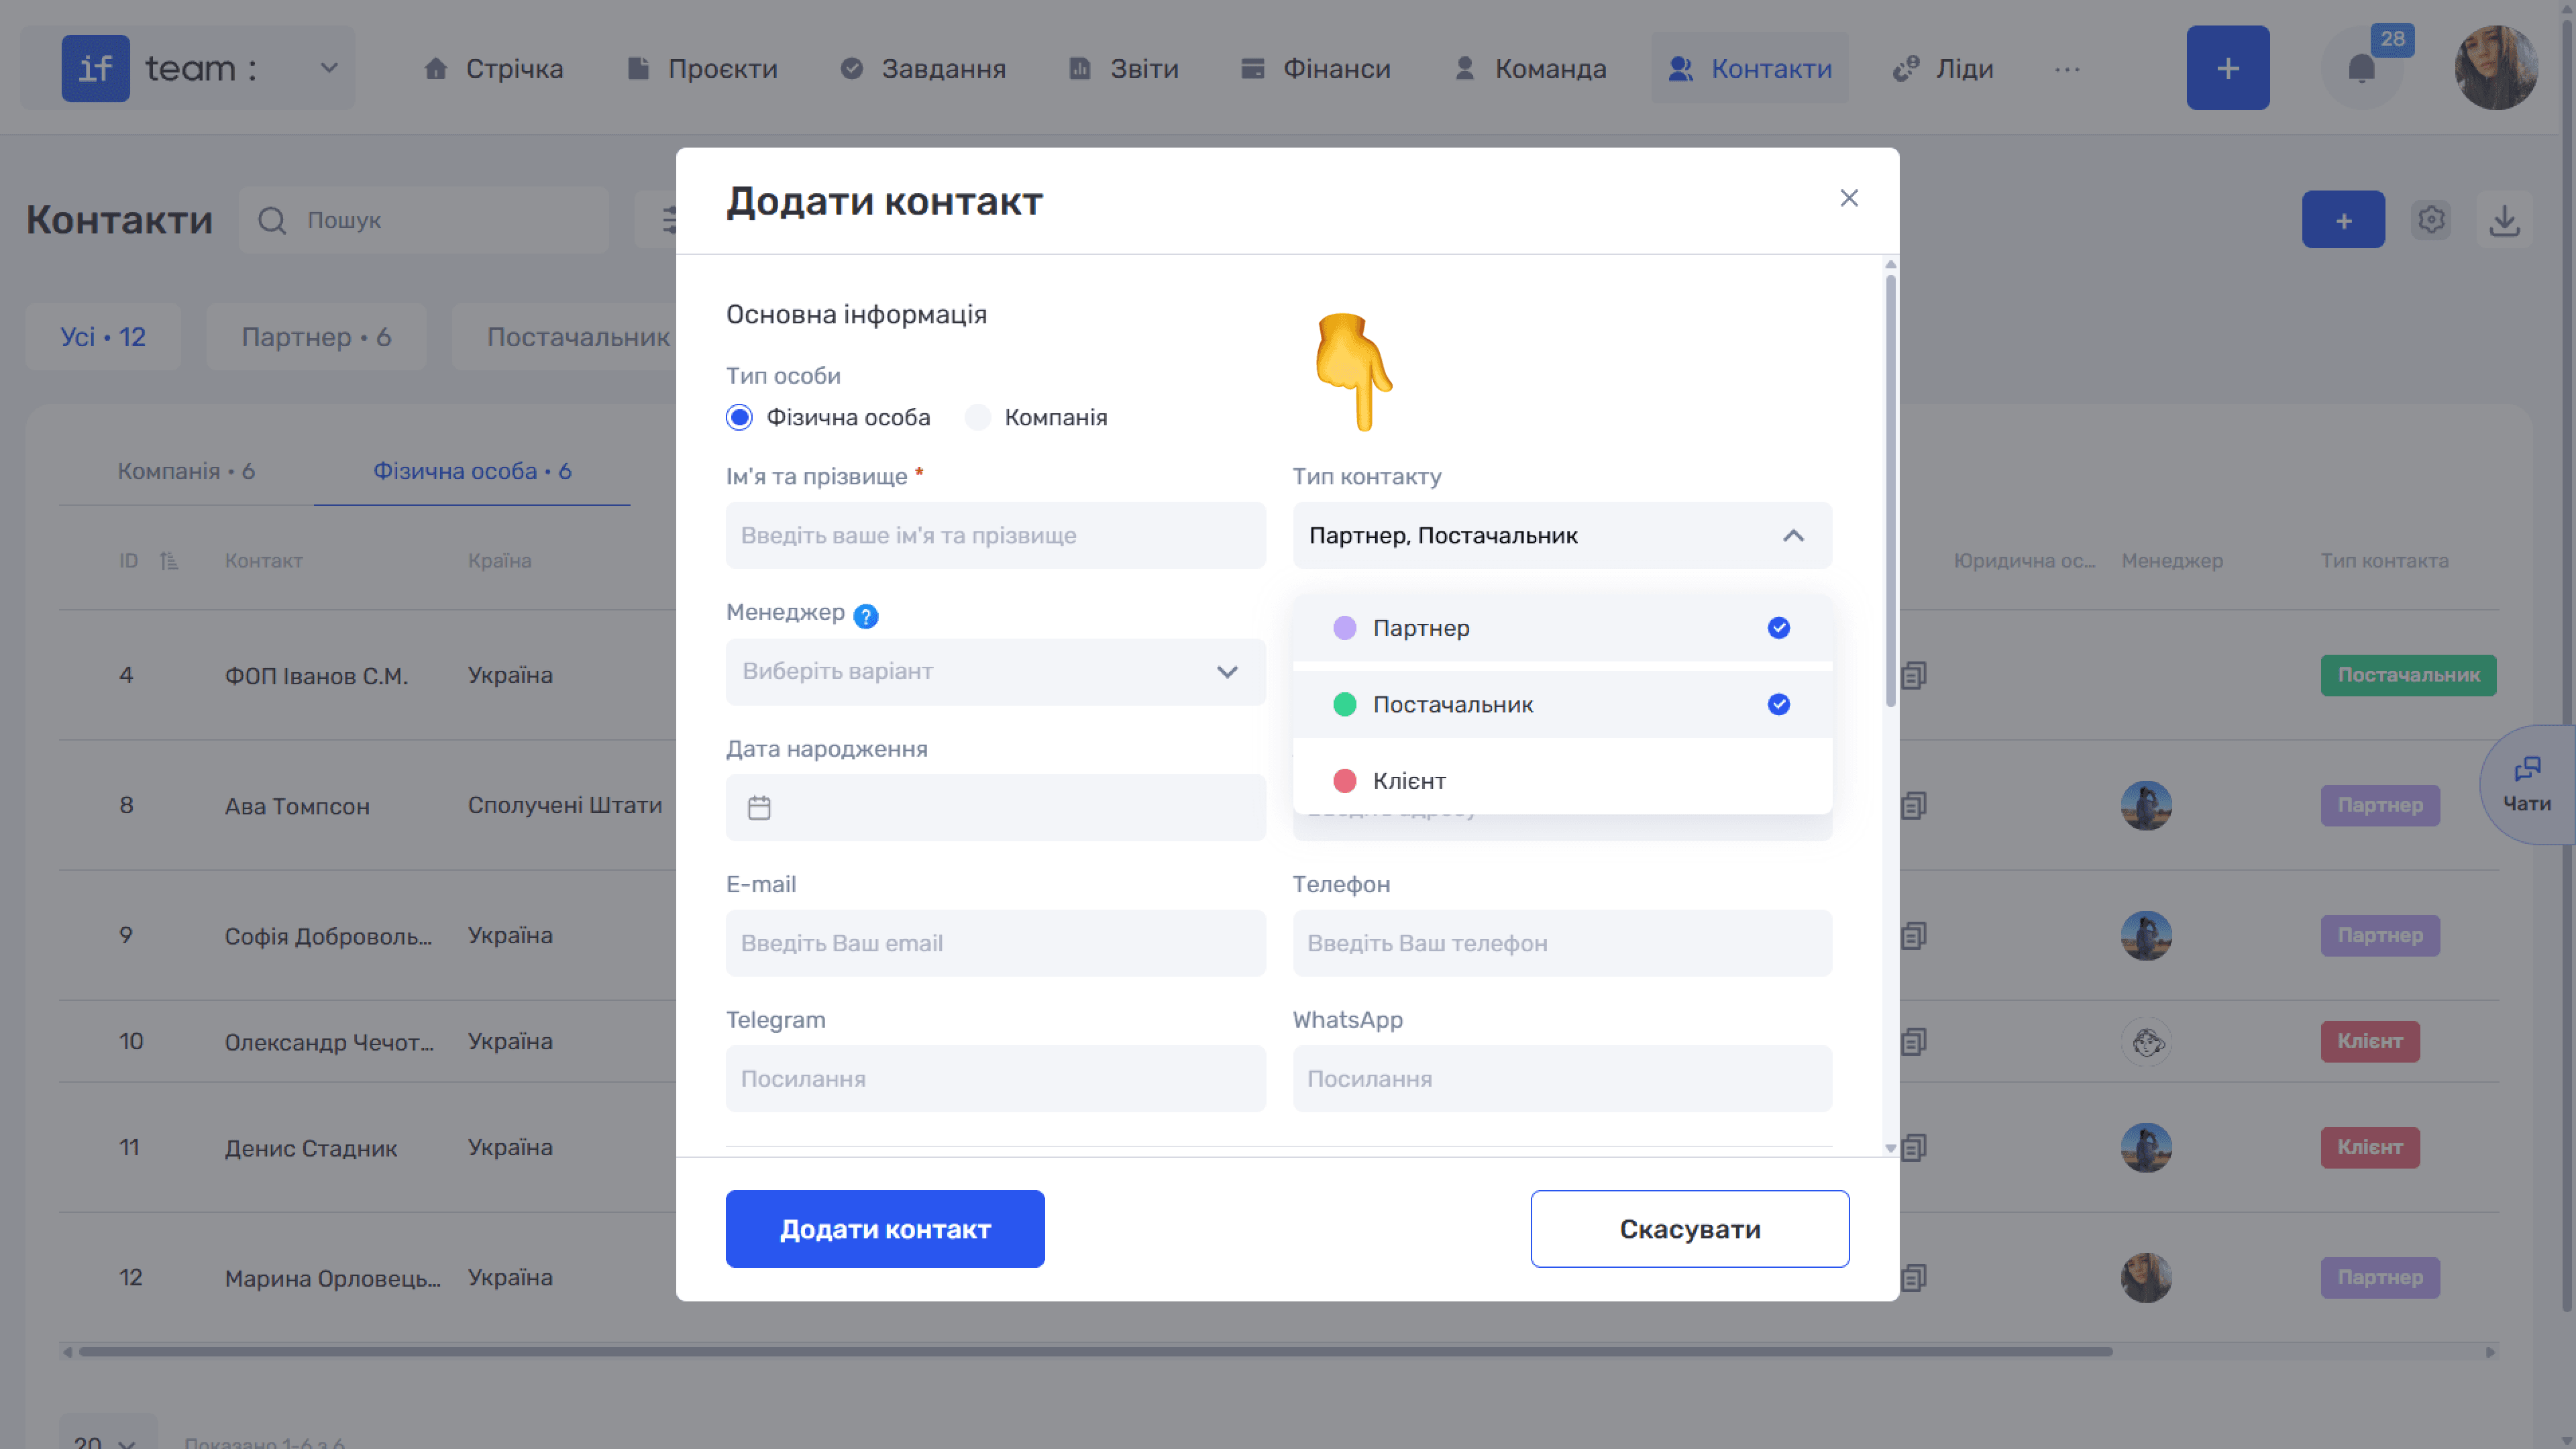Click the Скасувати button
2576x1449 pixels.
tap(1689, 1229)
